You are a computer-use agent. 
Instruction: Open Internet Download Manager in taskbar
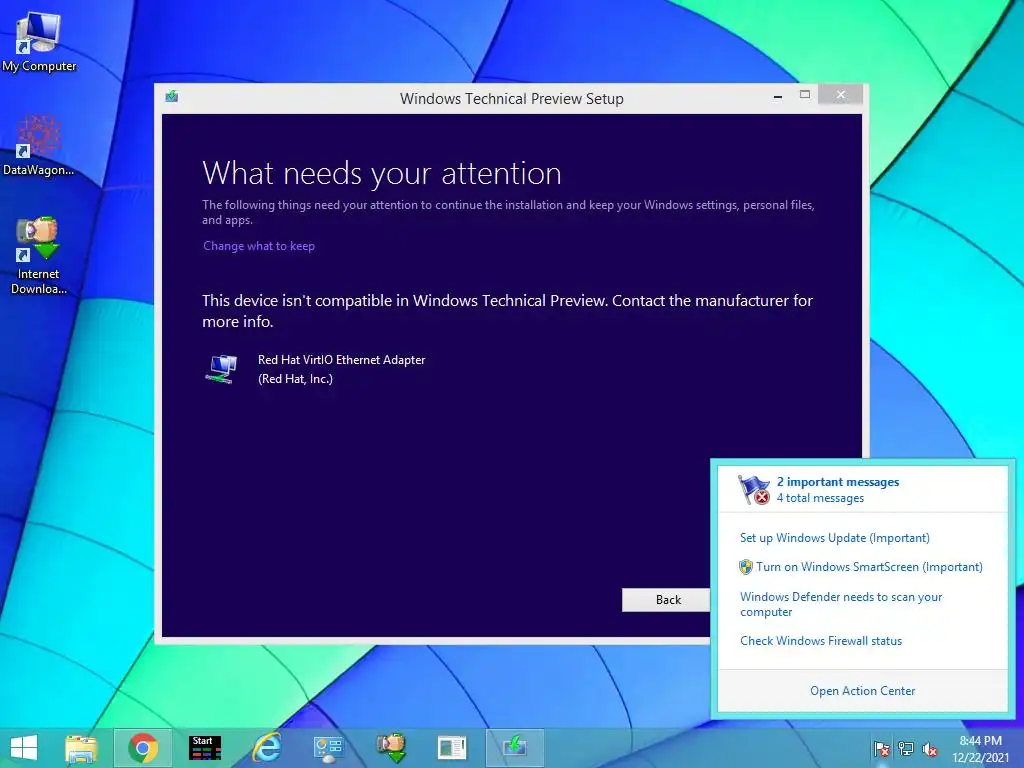click(x=391, y=748)
